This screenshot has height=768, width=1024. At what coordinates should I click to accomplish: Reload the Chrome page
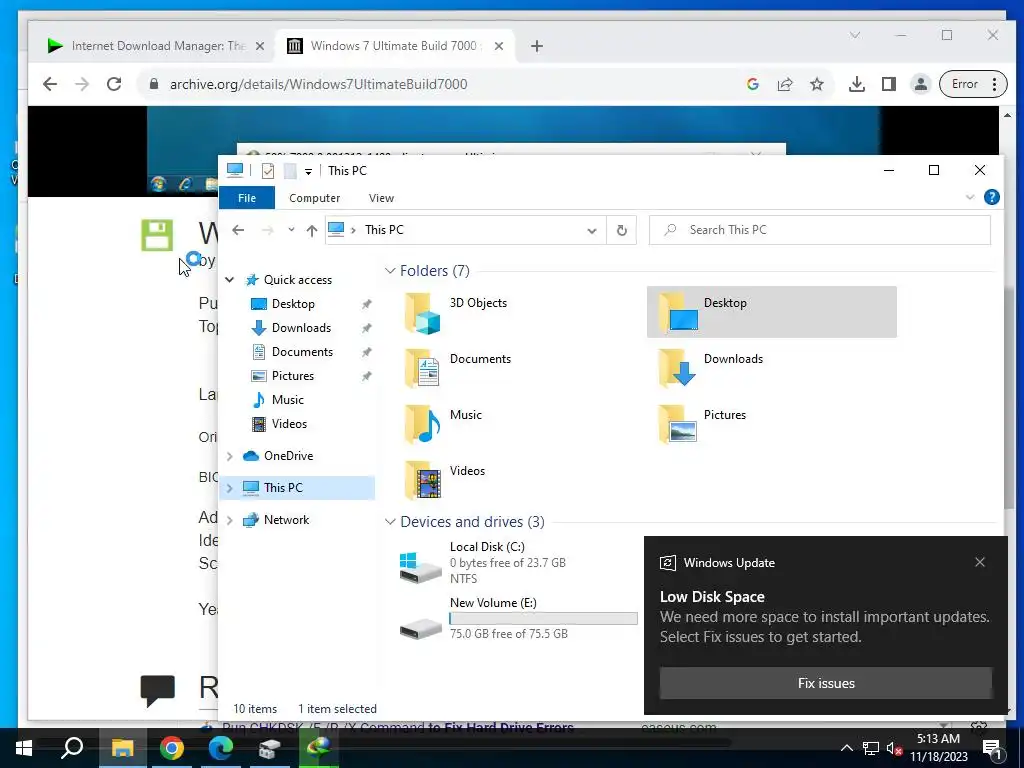[114, 84]
